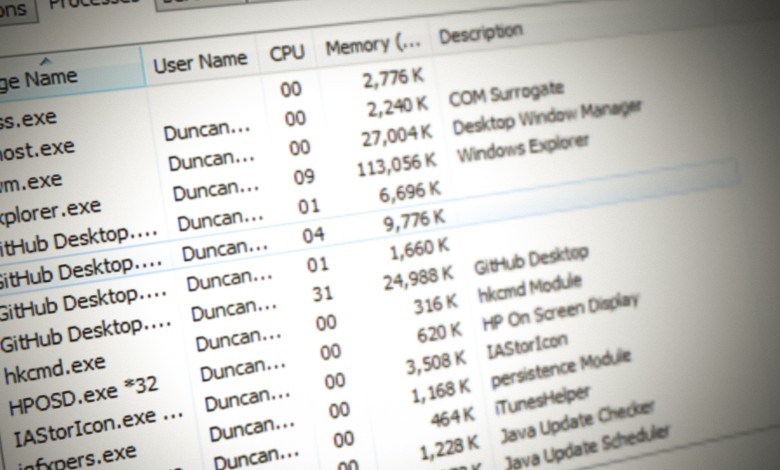Click the CPU value 31
The height and width of the screenshot is (470, 780).
tap(322, 294)
